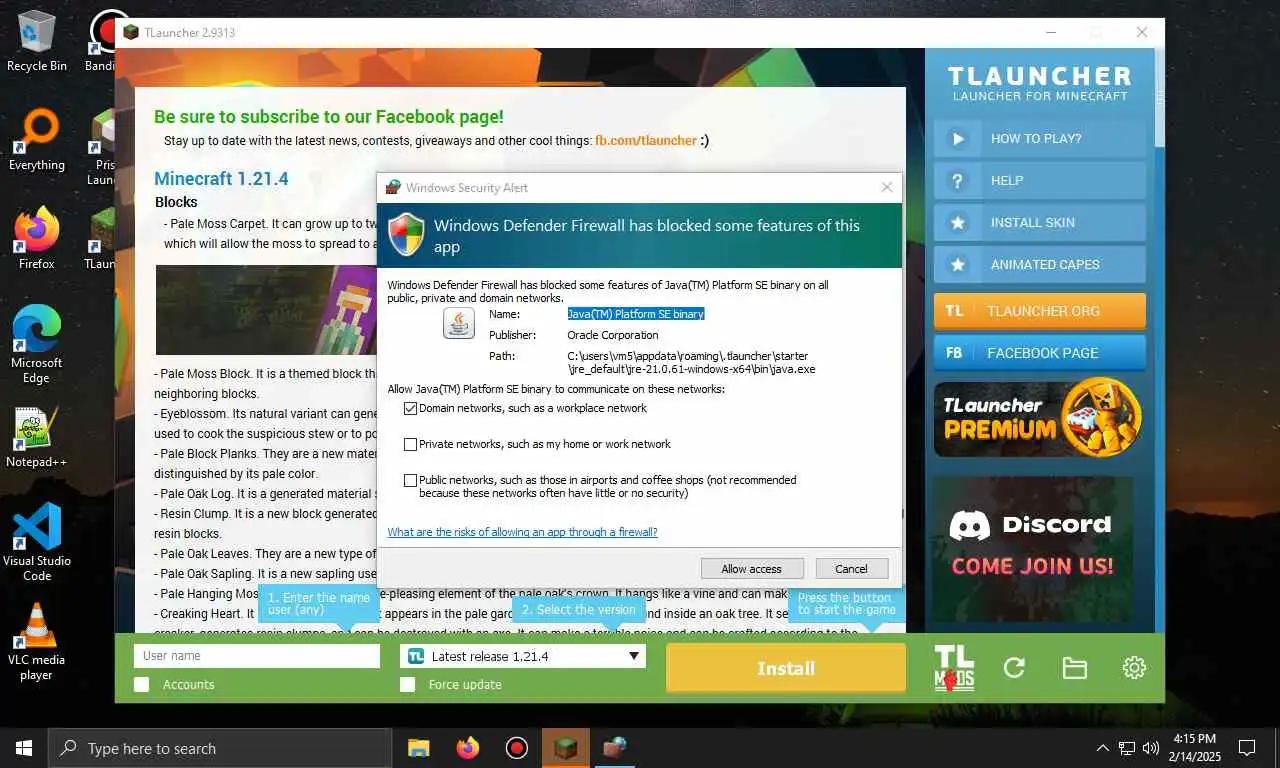Viewport: 1280px width, 768px height.
Task: Open the Latest release 1.21.4 version dropdown
Action: point(523,656)
